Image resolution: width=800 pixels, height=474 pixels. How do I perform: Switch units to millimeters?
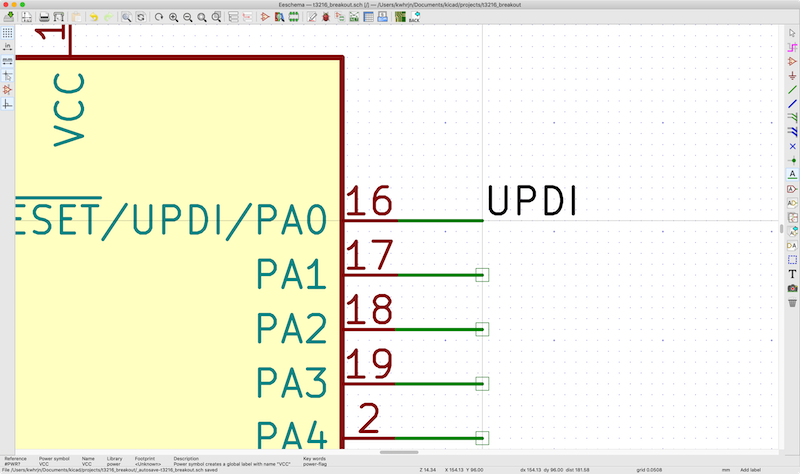pos(7,62)
